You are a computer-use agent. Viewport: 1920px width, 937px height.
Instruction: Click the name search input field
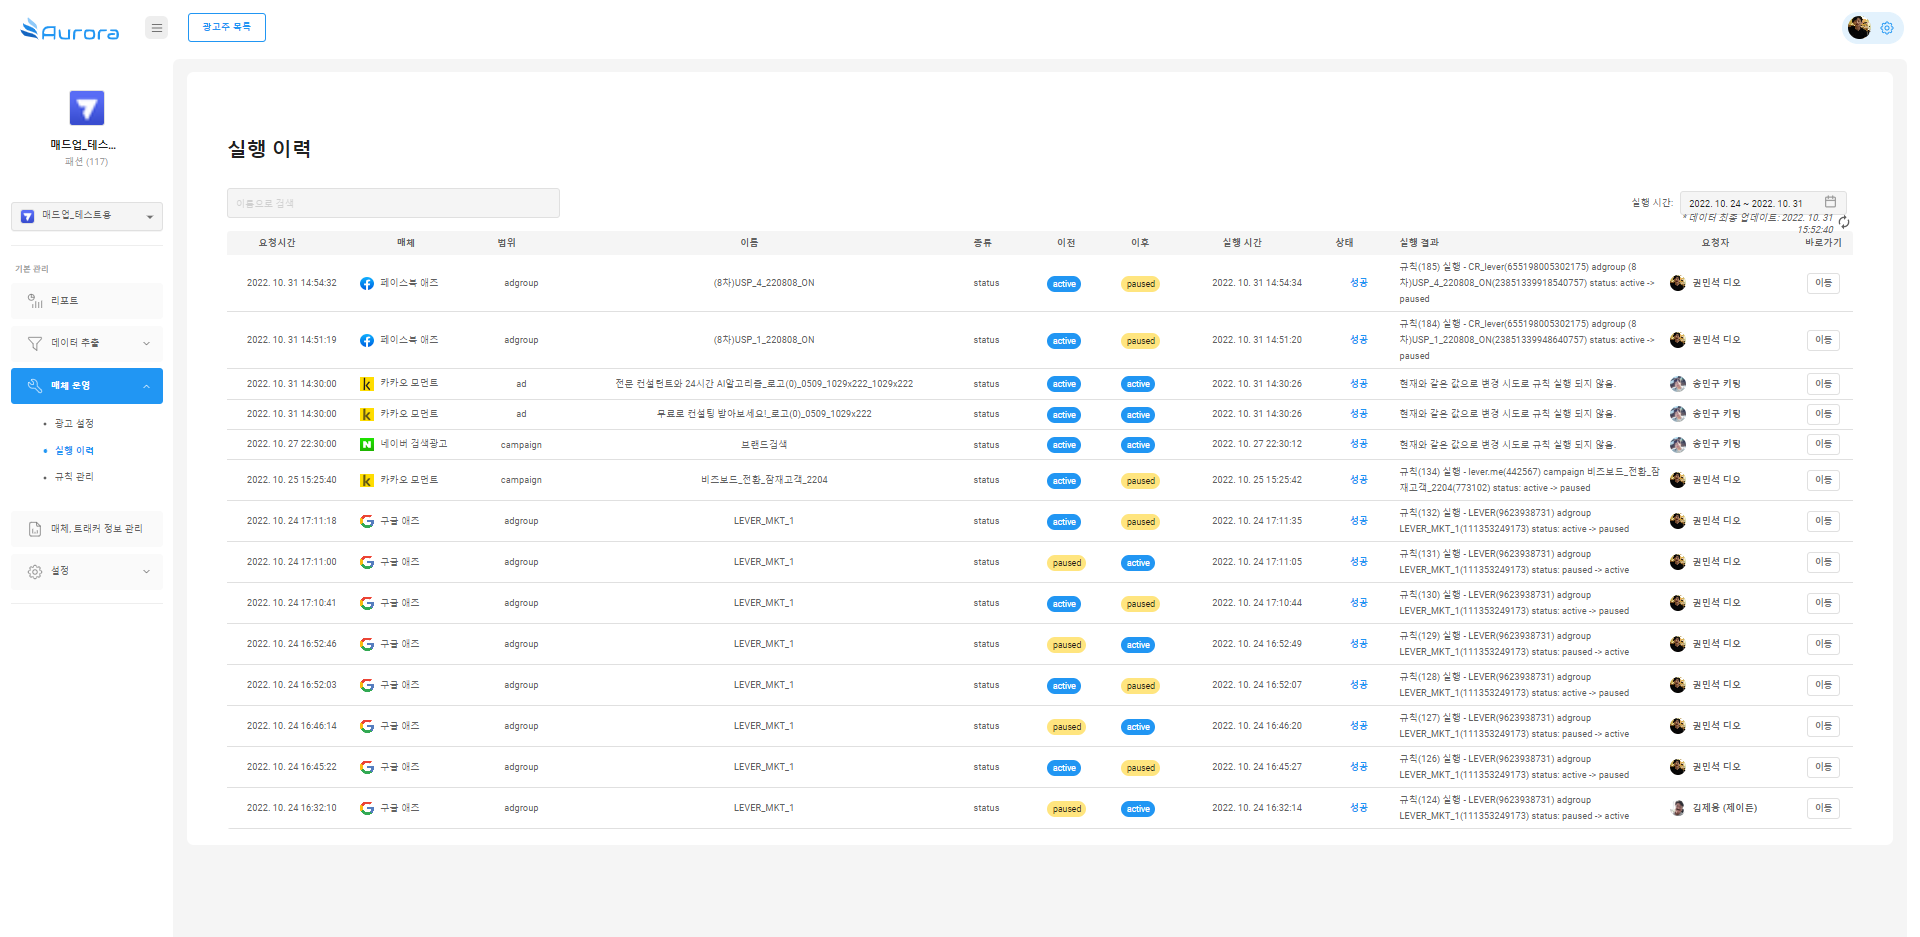[393, 203]
